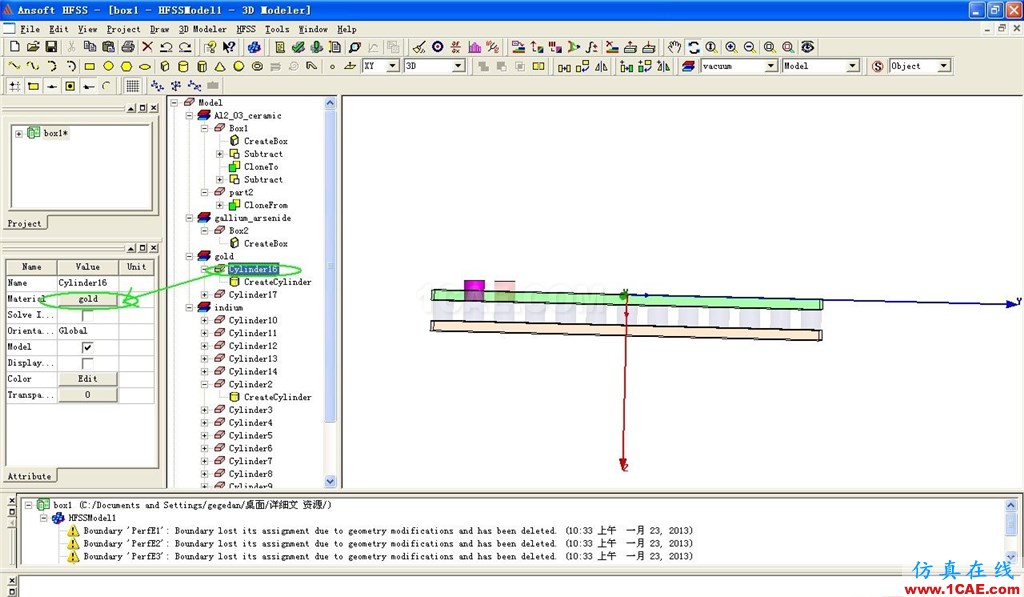
Task: Toggle the Solve Inside checkbox
Action: pos(87,315)
